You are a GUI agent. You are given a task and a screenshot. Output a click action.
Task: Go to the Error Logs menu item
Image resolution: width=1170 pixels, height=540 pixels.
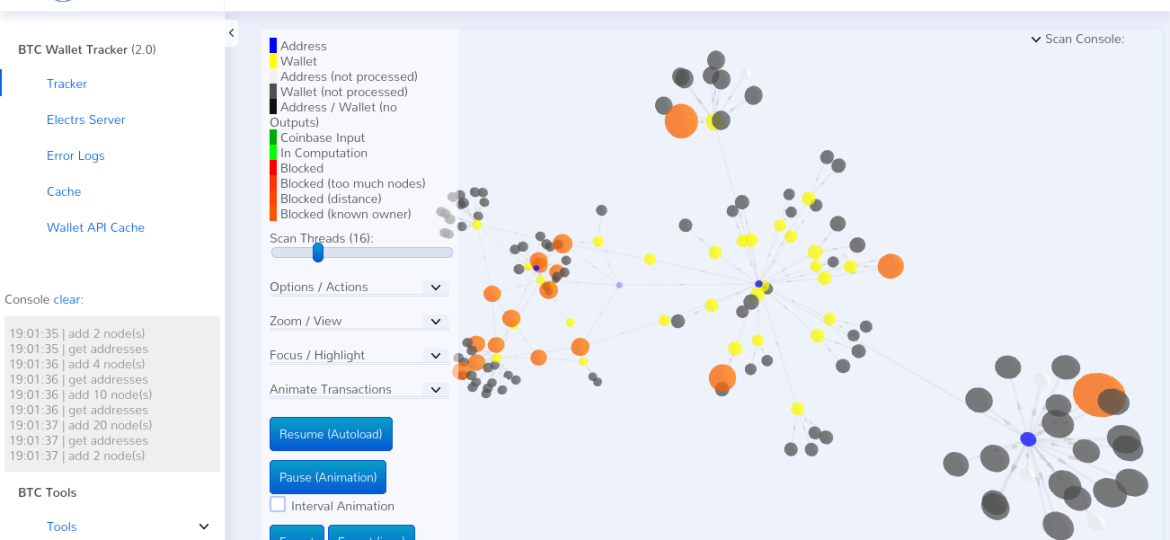[75, 155]
